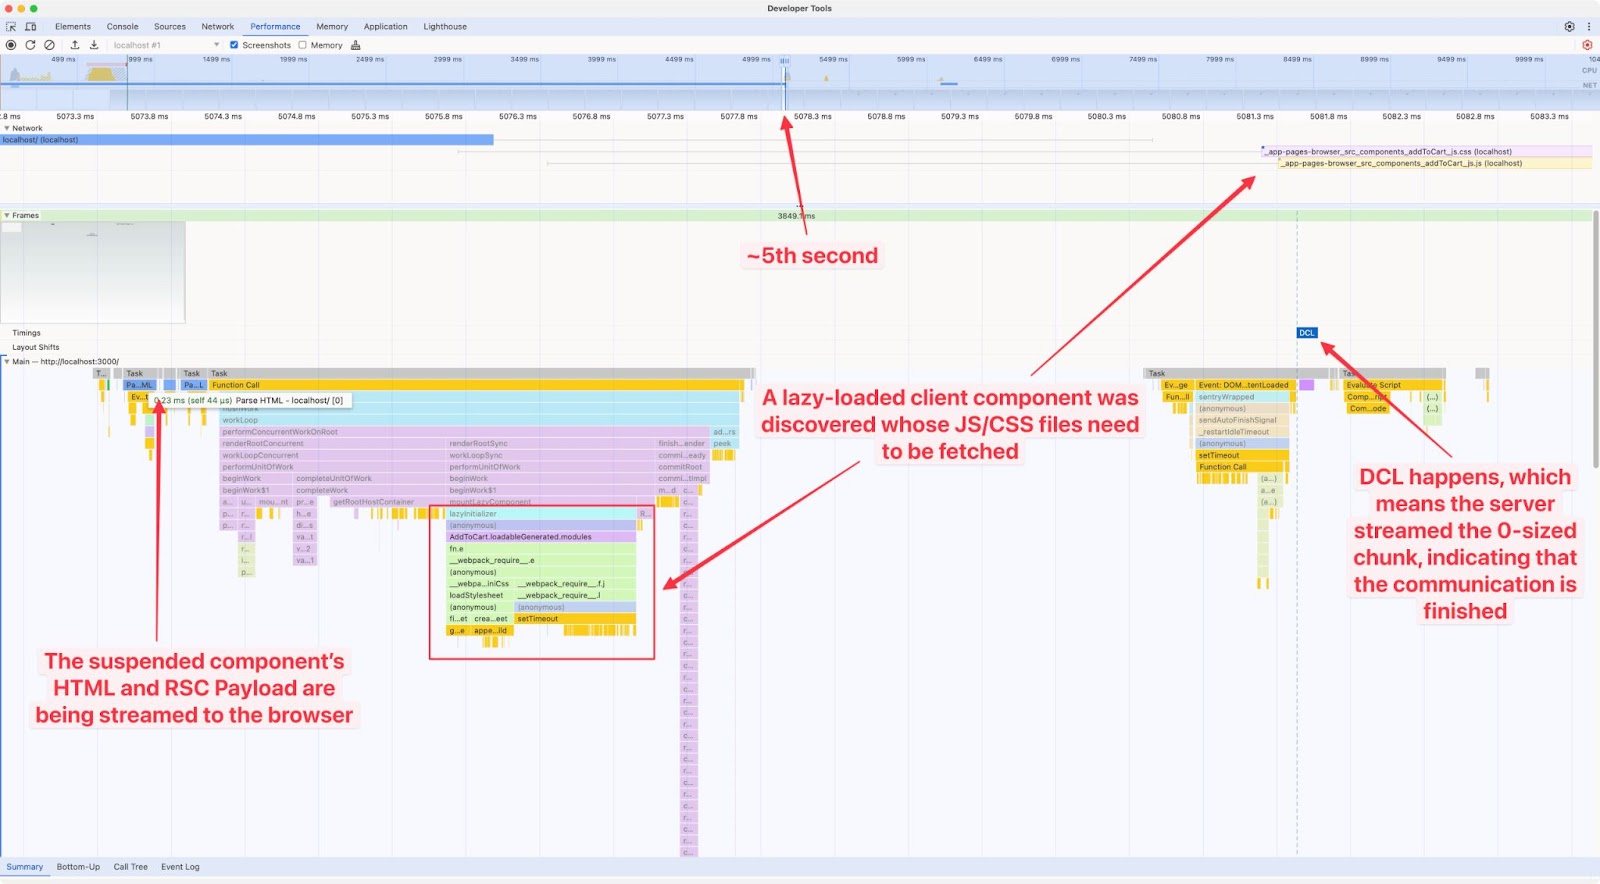
Task: Toggle the Memory checkbox in toolbar
Action: coord(302,45)
